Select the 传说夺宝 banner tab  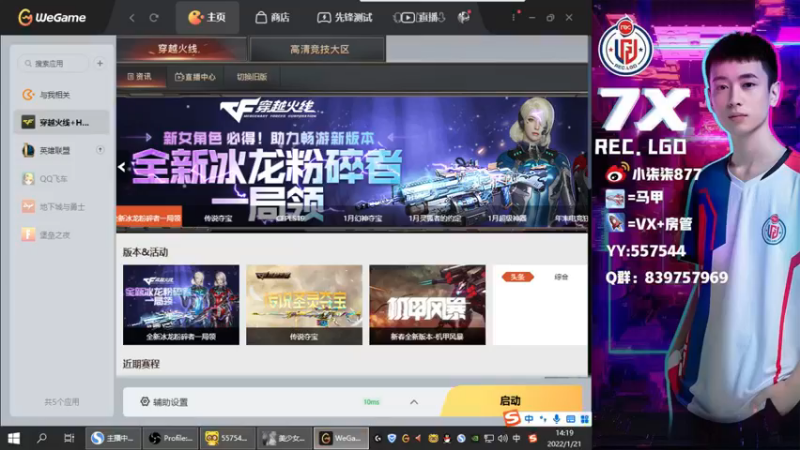(218, 218)
